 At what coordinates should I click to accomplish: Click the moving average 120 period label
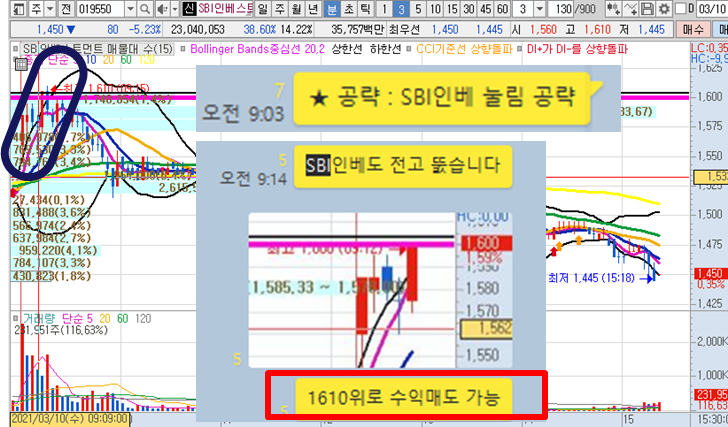pos(147,59)
